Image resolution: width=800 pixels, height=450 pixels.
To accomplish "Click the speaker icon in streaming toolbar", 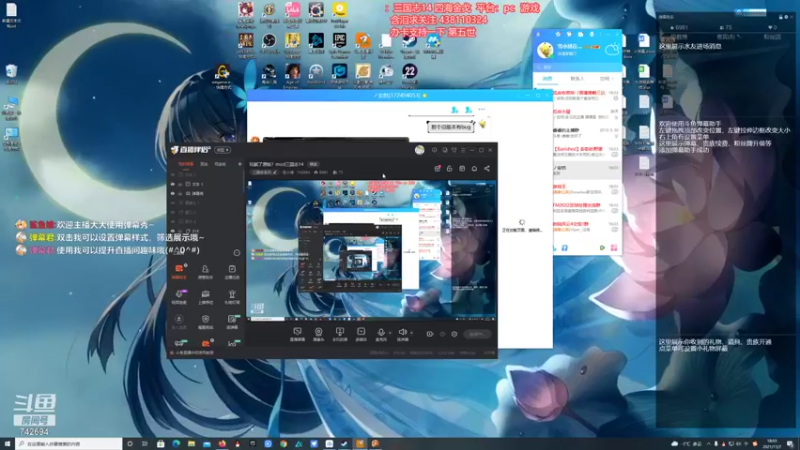I will 402,333.
